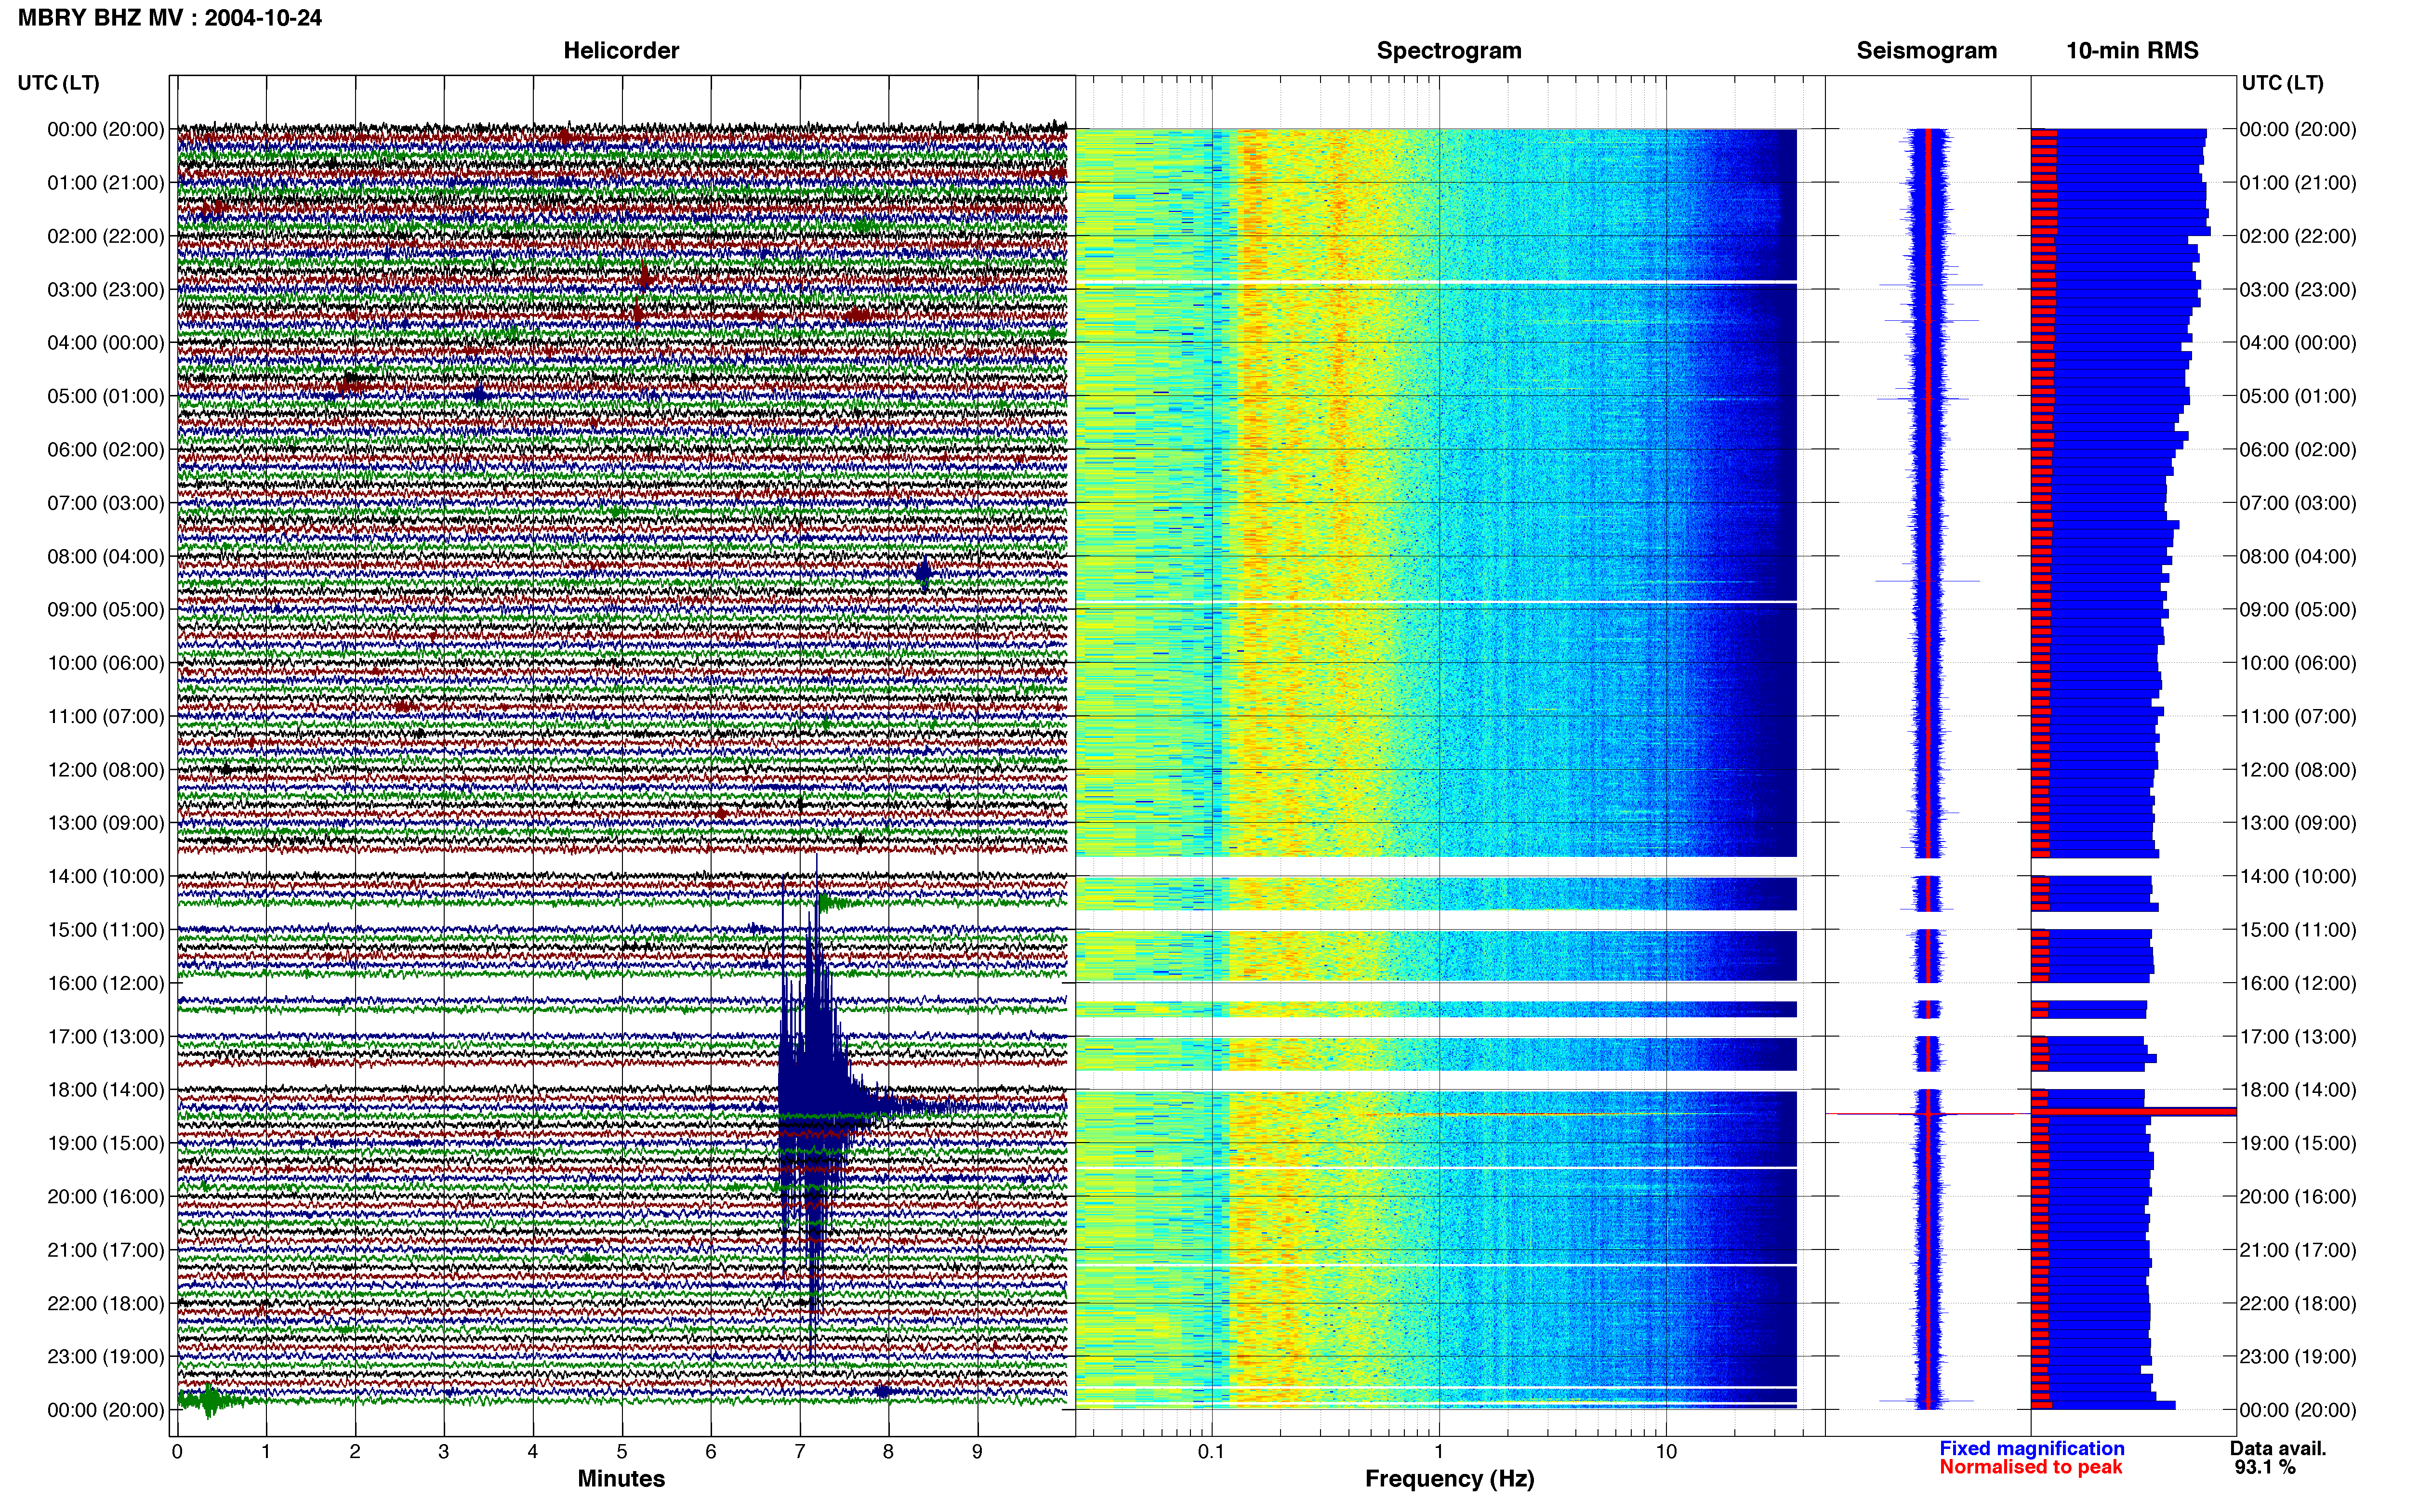This screenshot has height=1512, width=2418.
Task: Click the long red peak bar in the 10-min RMS panel
Action: [2134, 1111]
